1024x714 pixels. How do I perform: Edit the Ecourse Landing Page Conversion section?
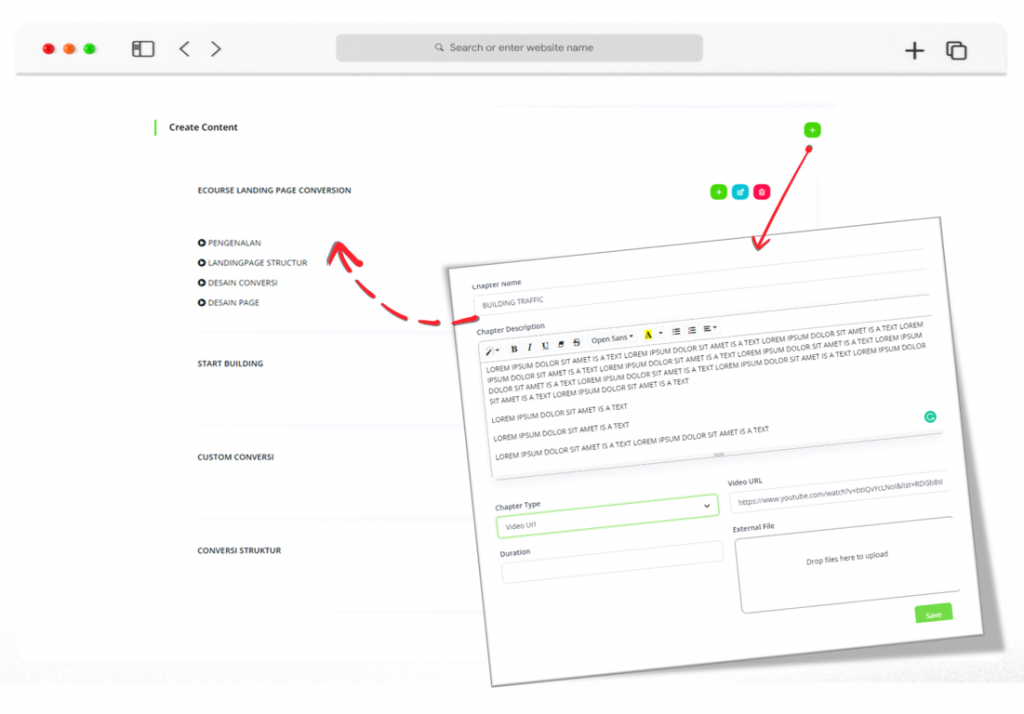(740, 192)
